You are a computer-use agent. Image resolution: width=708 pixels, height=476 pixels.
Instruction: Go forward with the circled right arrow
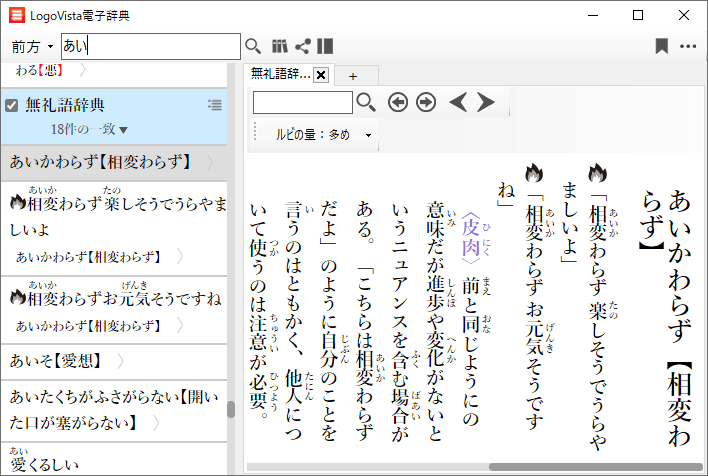[x=426, y=102]
